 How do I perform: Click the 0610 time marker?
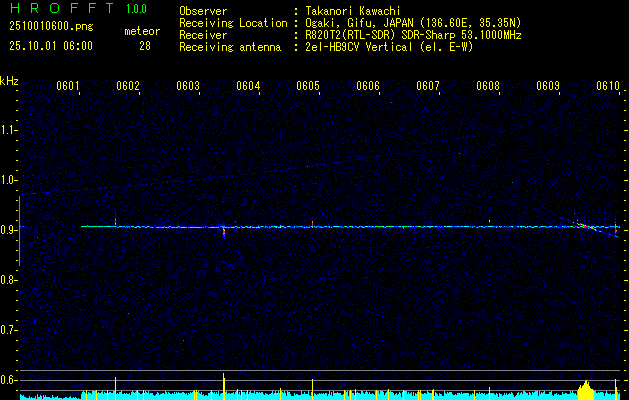608,86
